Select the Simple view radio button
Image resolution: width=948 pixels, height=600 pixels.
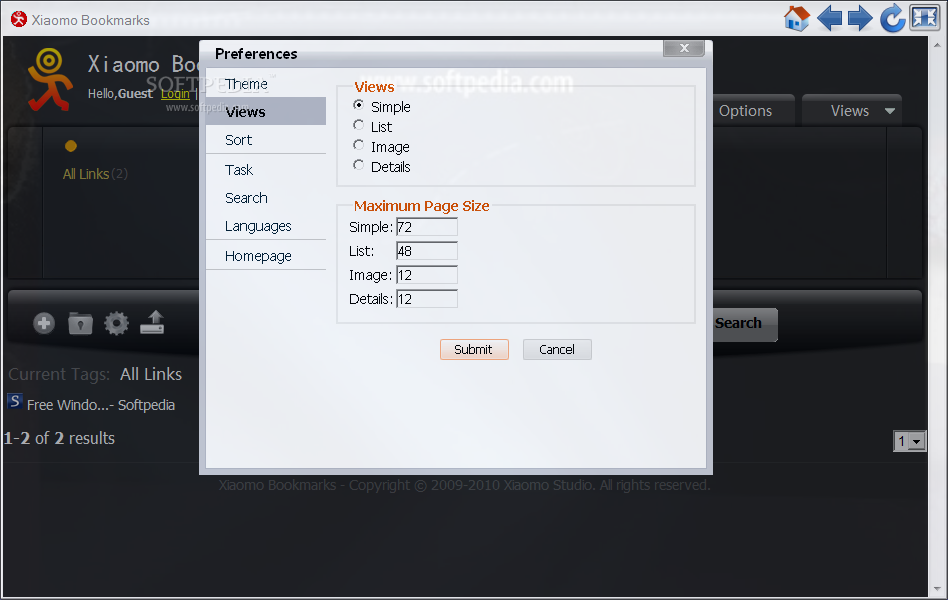pyautogui.click(x=359, y=105)
